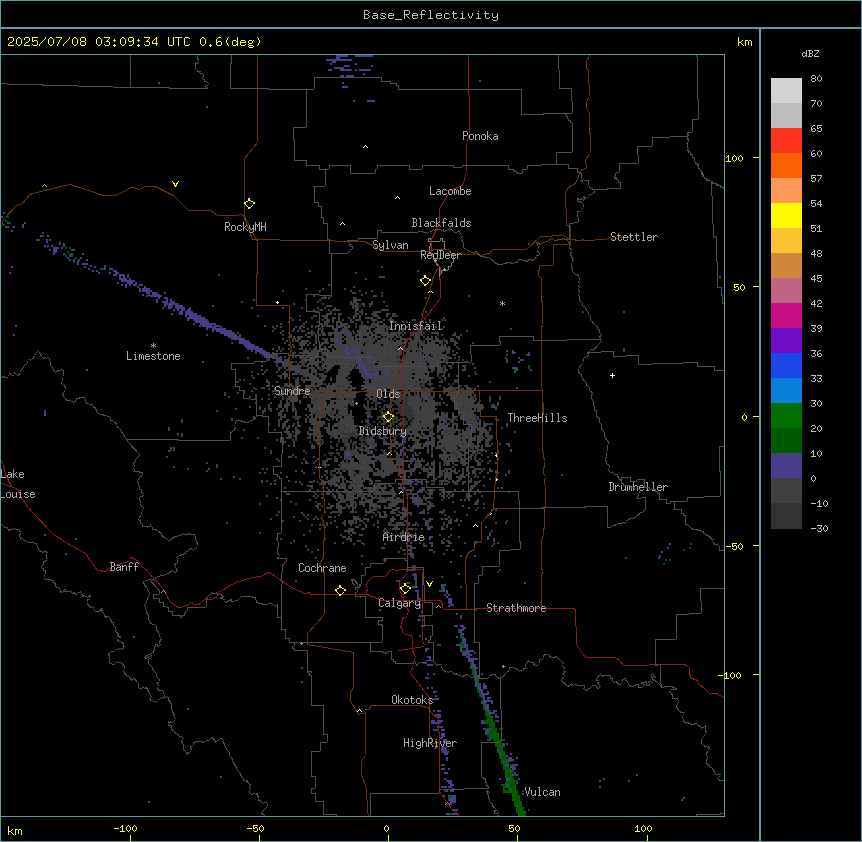
Task: Click the RedDeer city label
Action: 441,255
